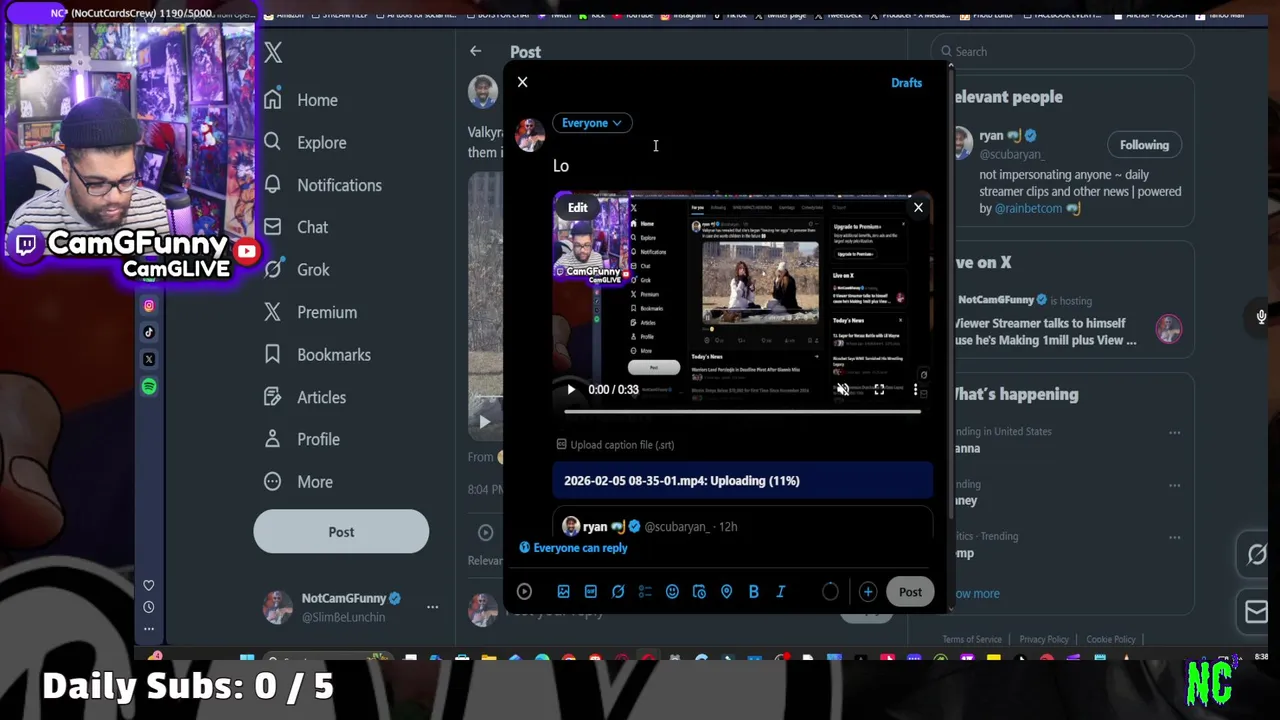1280x720 pixels.
Task: Click the play-circle icon in composer toolbar
Action: coord(524,592)
